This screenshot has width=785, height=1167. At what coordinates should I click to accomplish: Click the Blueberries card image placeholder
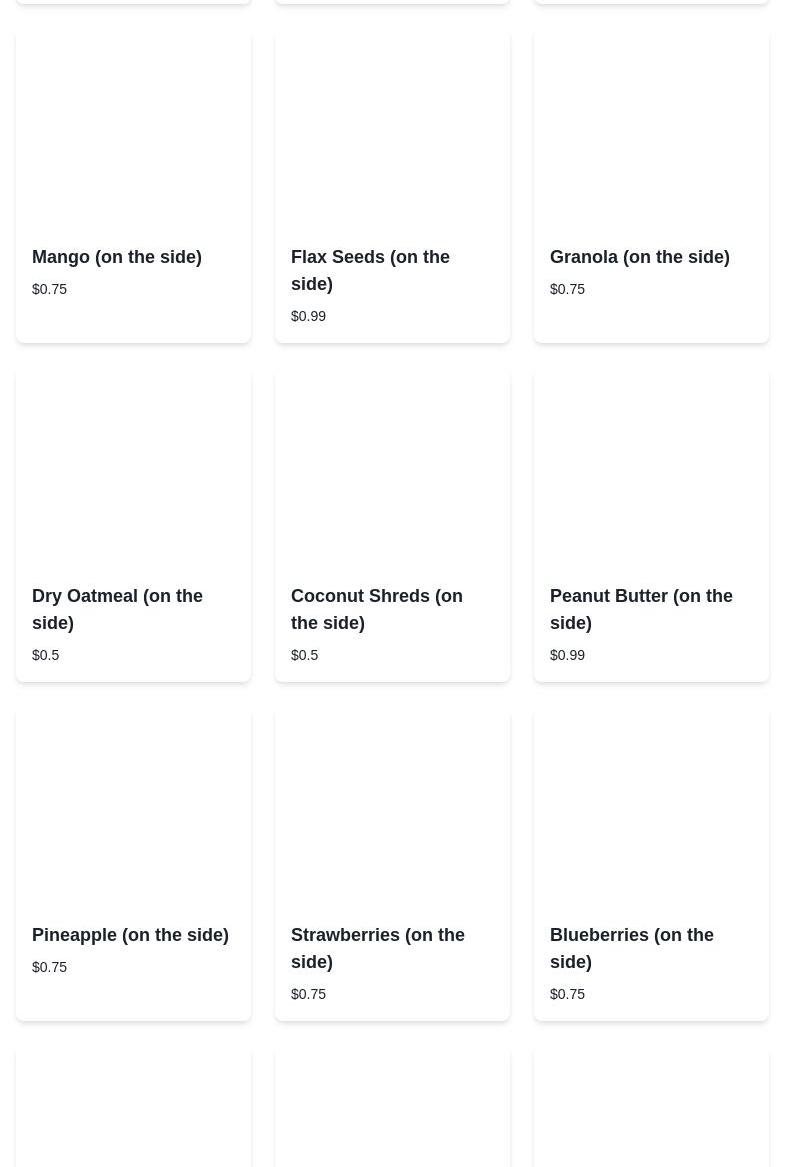(x=651, y=808)
